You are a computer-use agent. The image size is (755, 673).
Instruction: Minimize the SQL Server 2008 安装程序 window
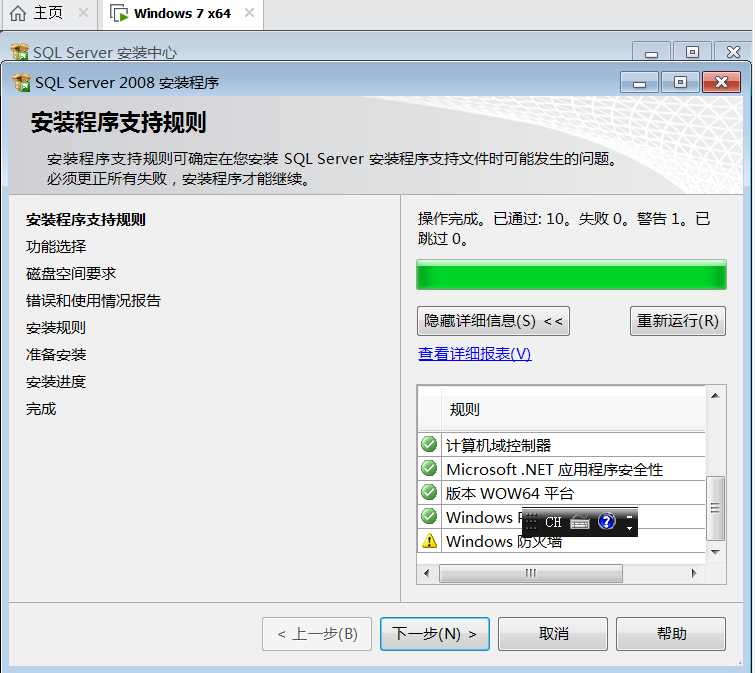click(x=639, y=82)
